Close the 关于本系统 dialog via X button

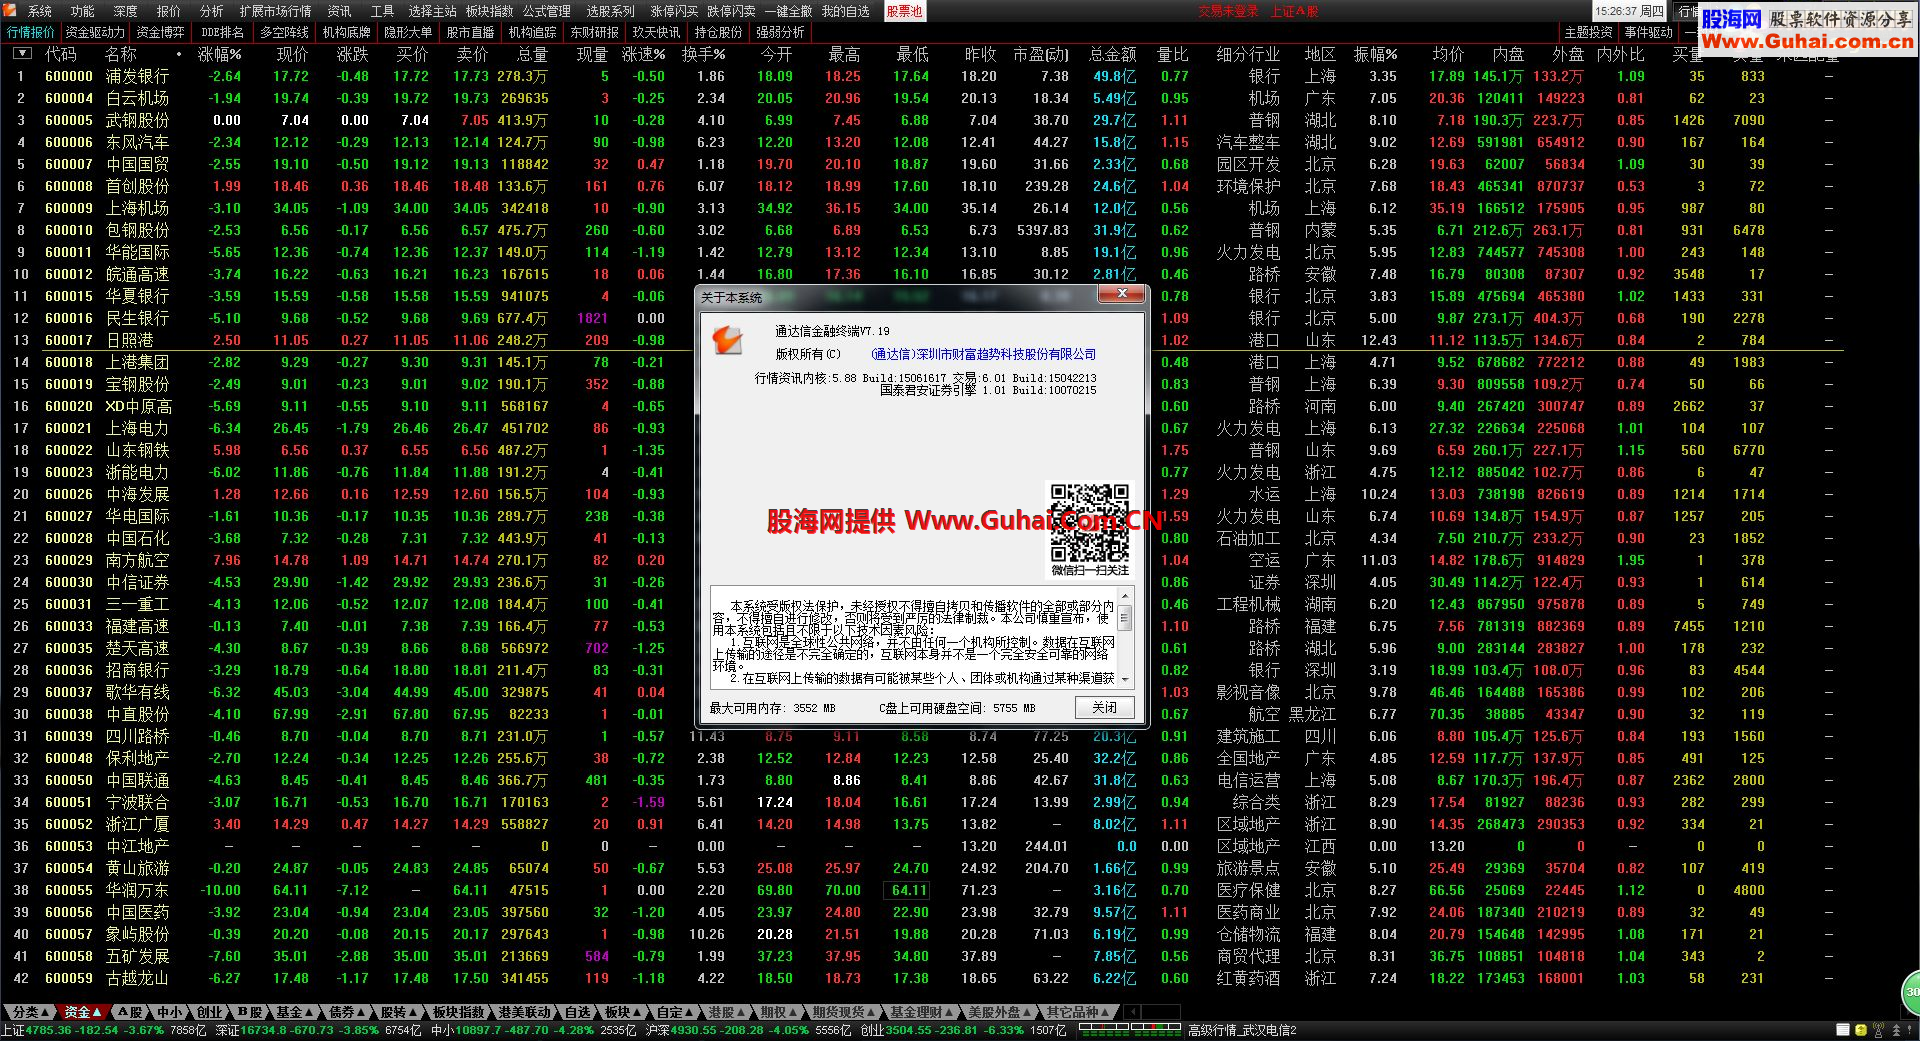point(1123,294)
